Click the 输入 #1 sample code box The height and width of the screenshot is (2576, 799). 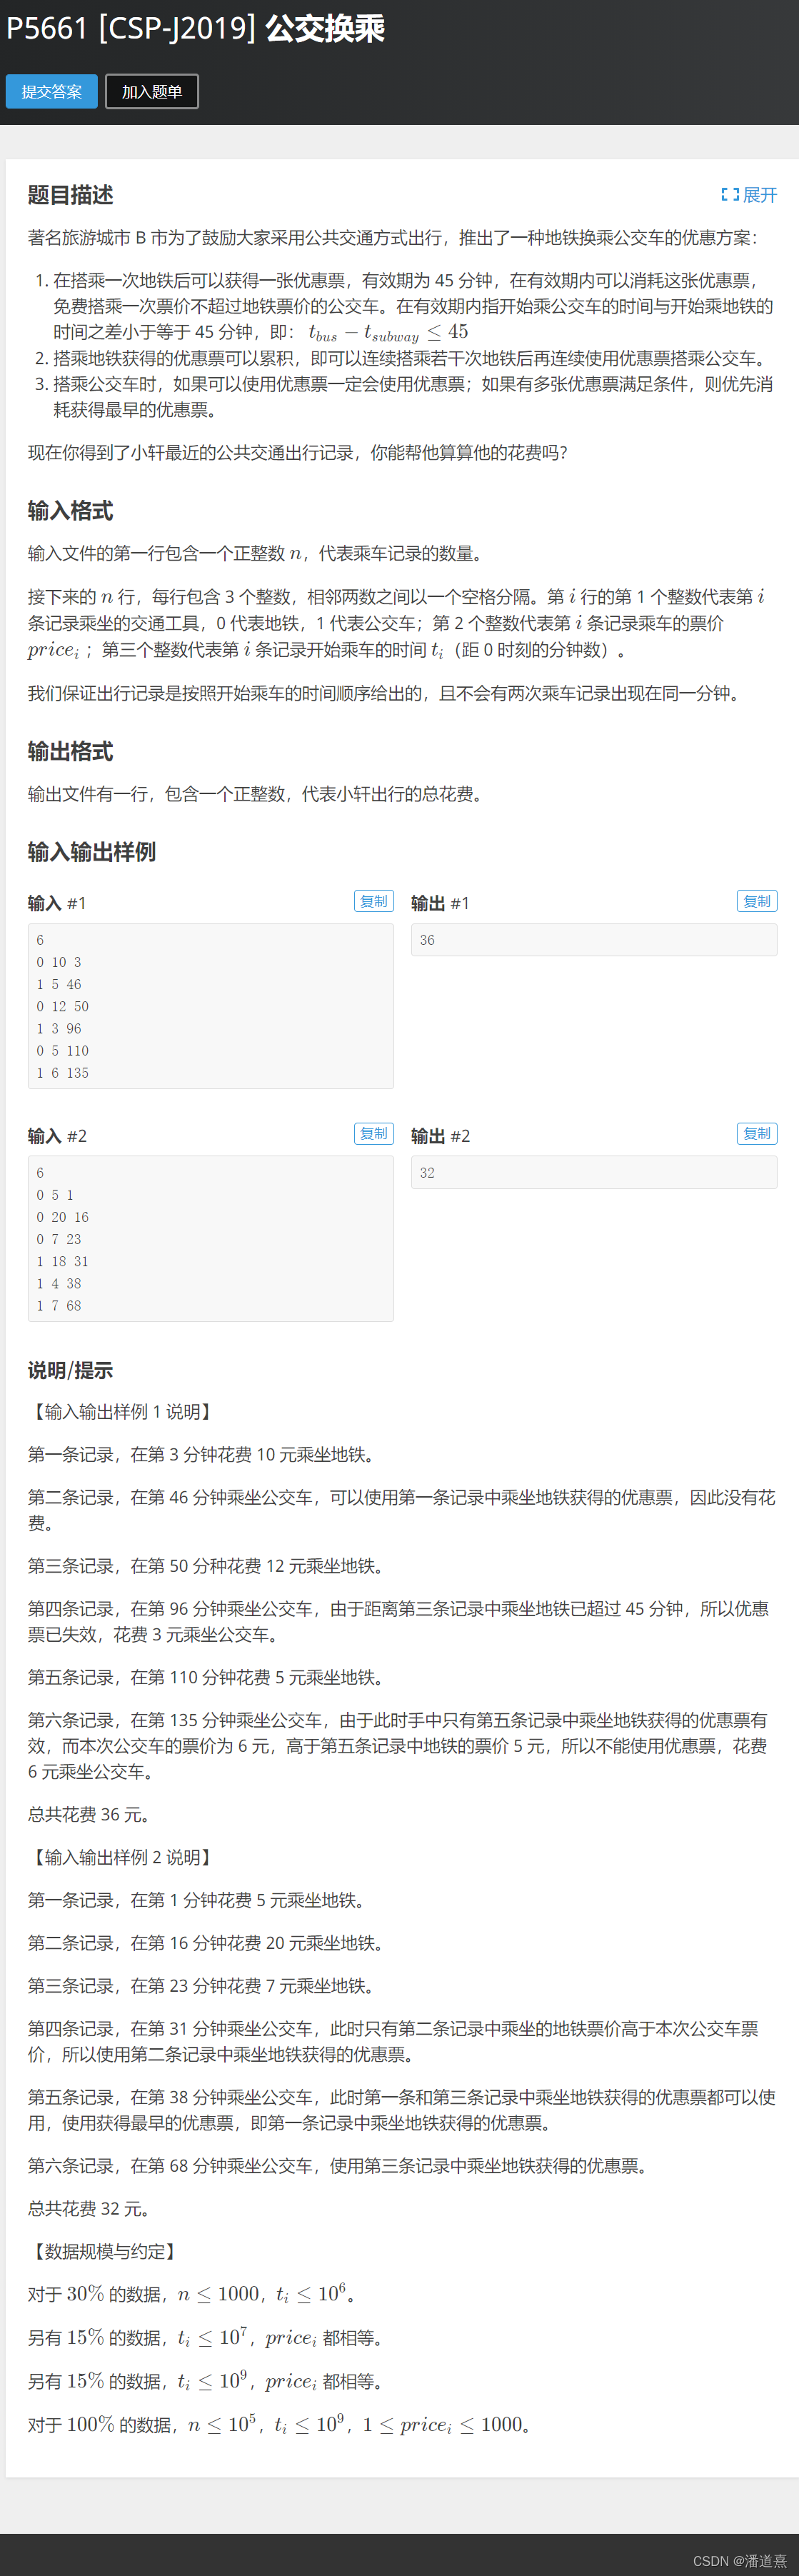pyautogui.click(x=211, y=1006)
